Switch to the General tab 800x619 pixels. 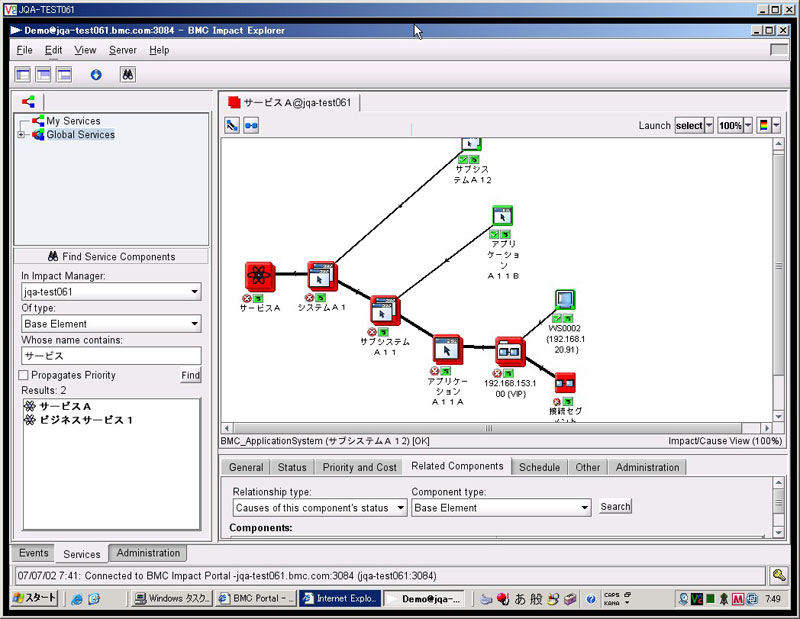pos(246,467)
